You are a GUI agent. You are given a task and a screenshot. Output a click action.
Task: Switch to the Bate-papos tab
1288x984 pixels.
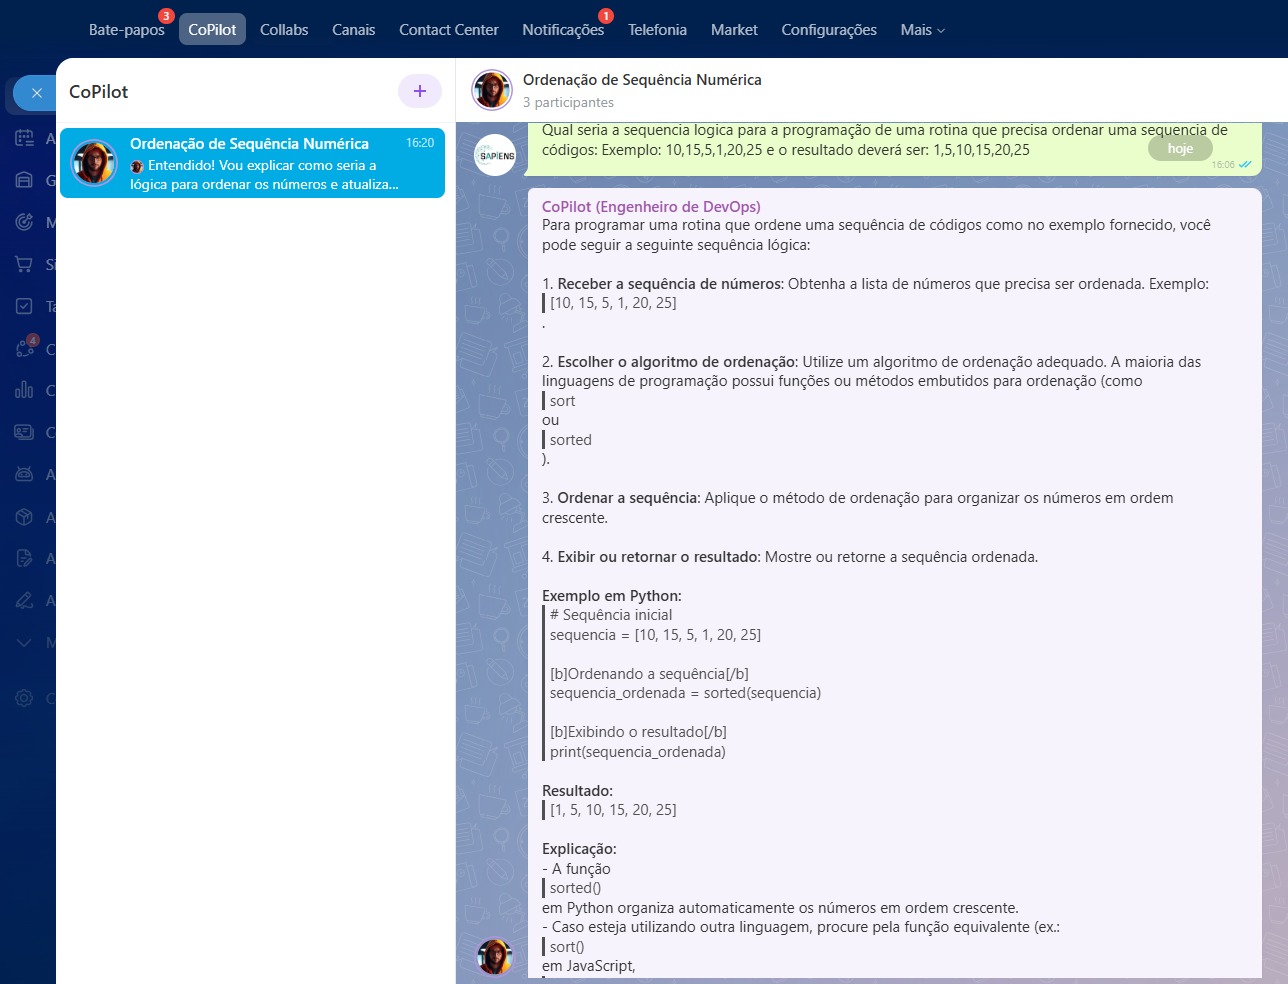coord(126,30)
